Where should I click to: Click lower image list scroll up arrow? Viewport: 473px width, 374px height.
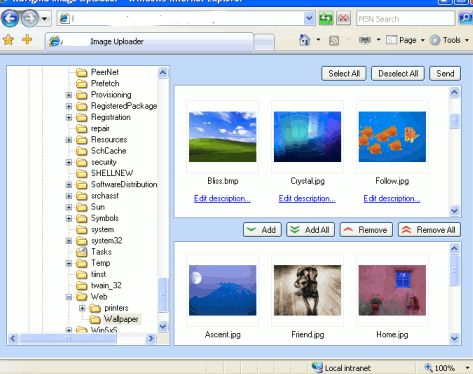coord(454,248)
